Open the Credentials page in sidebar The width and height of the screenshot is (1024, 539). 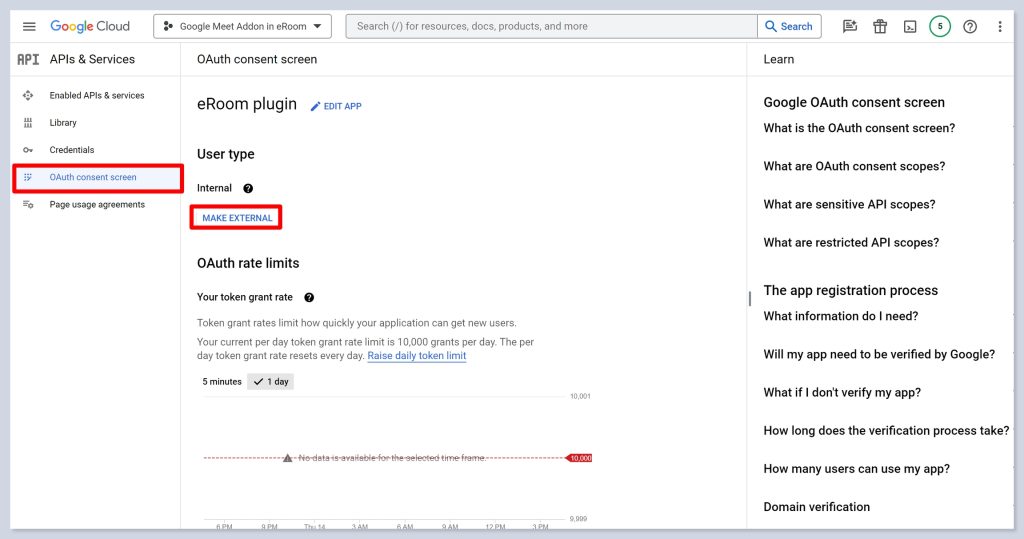pyautogui.click(x=72, y=150)
